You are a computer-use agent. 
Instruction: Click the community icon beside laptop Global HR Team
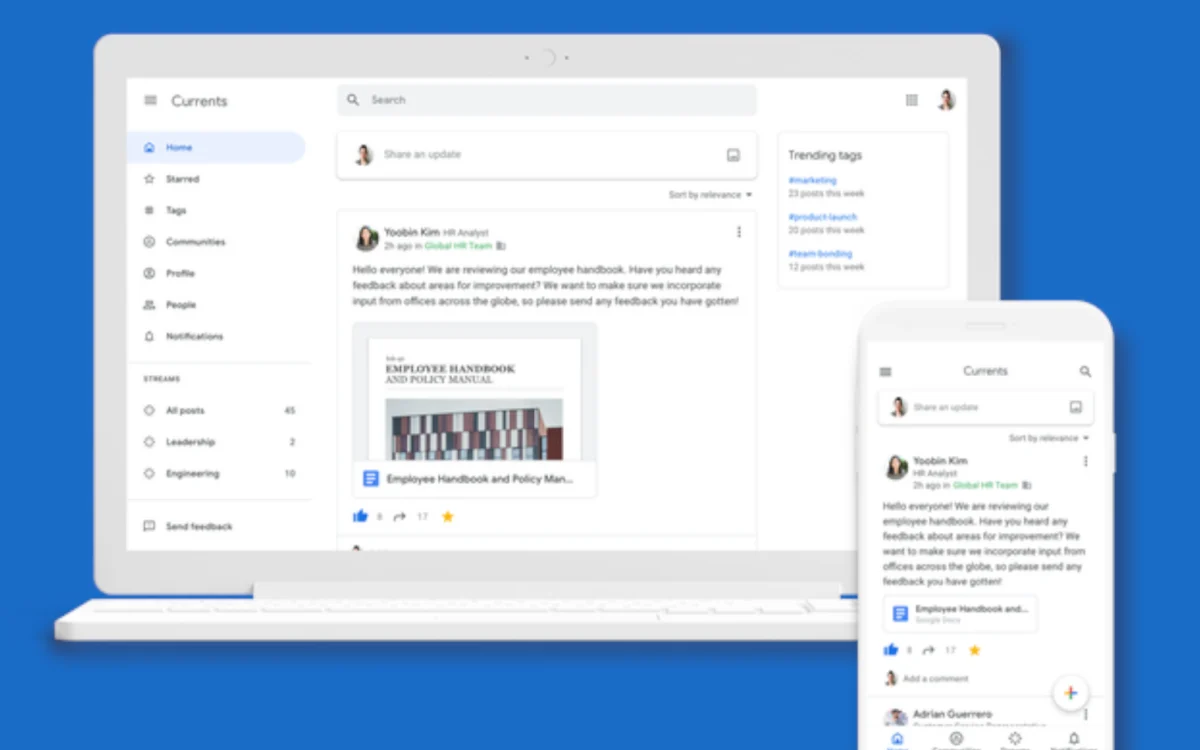501,246
